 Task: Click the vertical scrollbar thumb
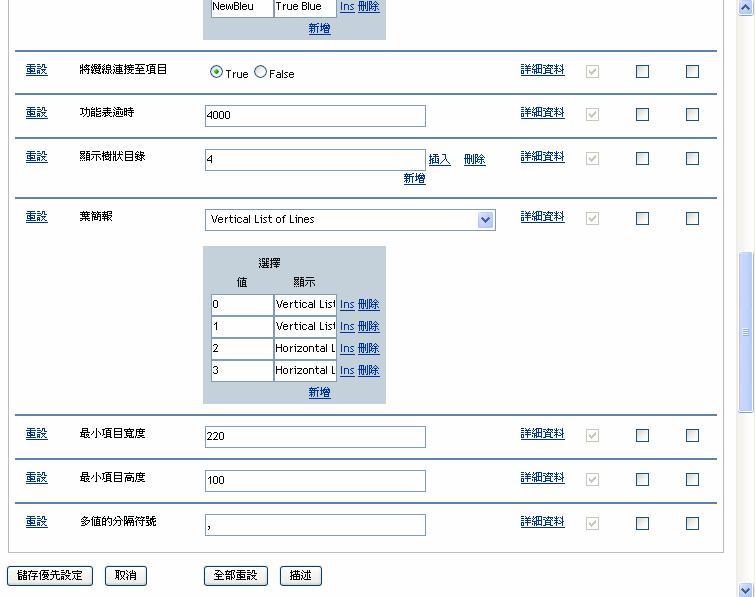[x=745, y=330]
